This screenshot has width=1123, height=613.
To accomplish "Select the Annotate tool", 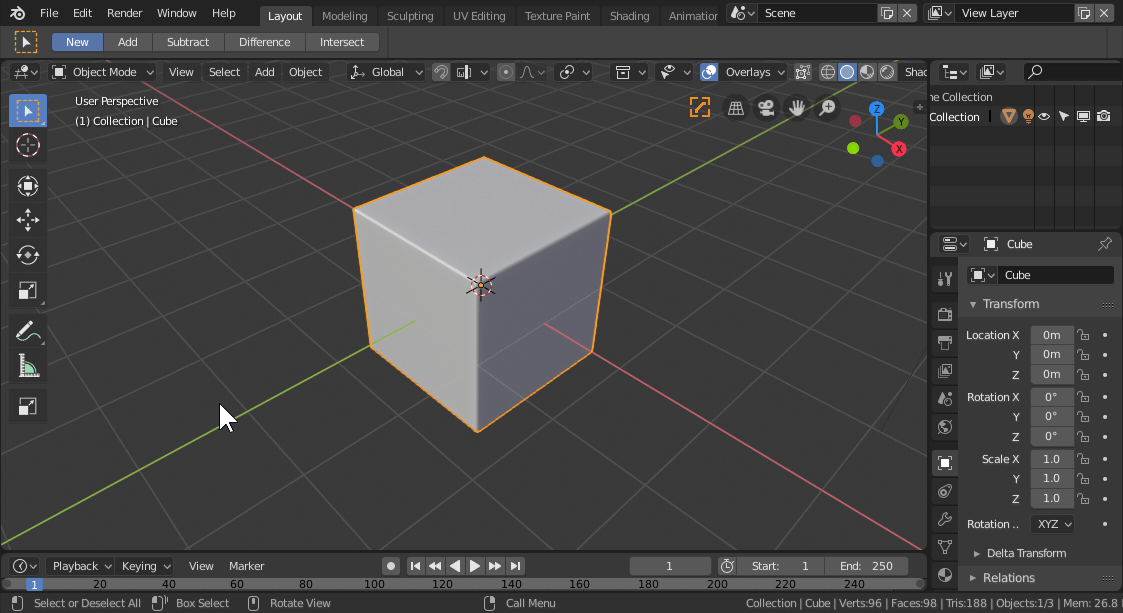I will click(x=28, y=331).
